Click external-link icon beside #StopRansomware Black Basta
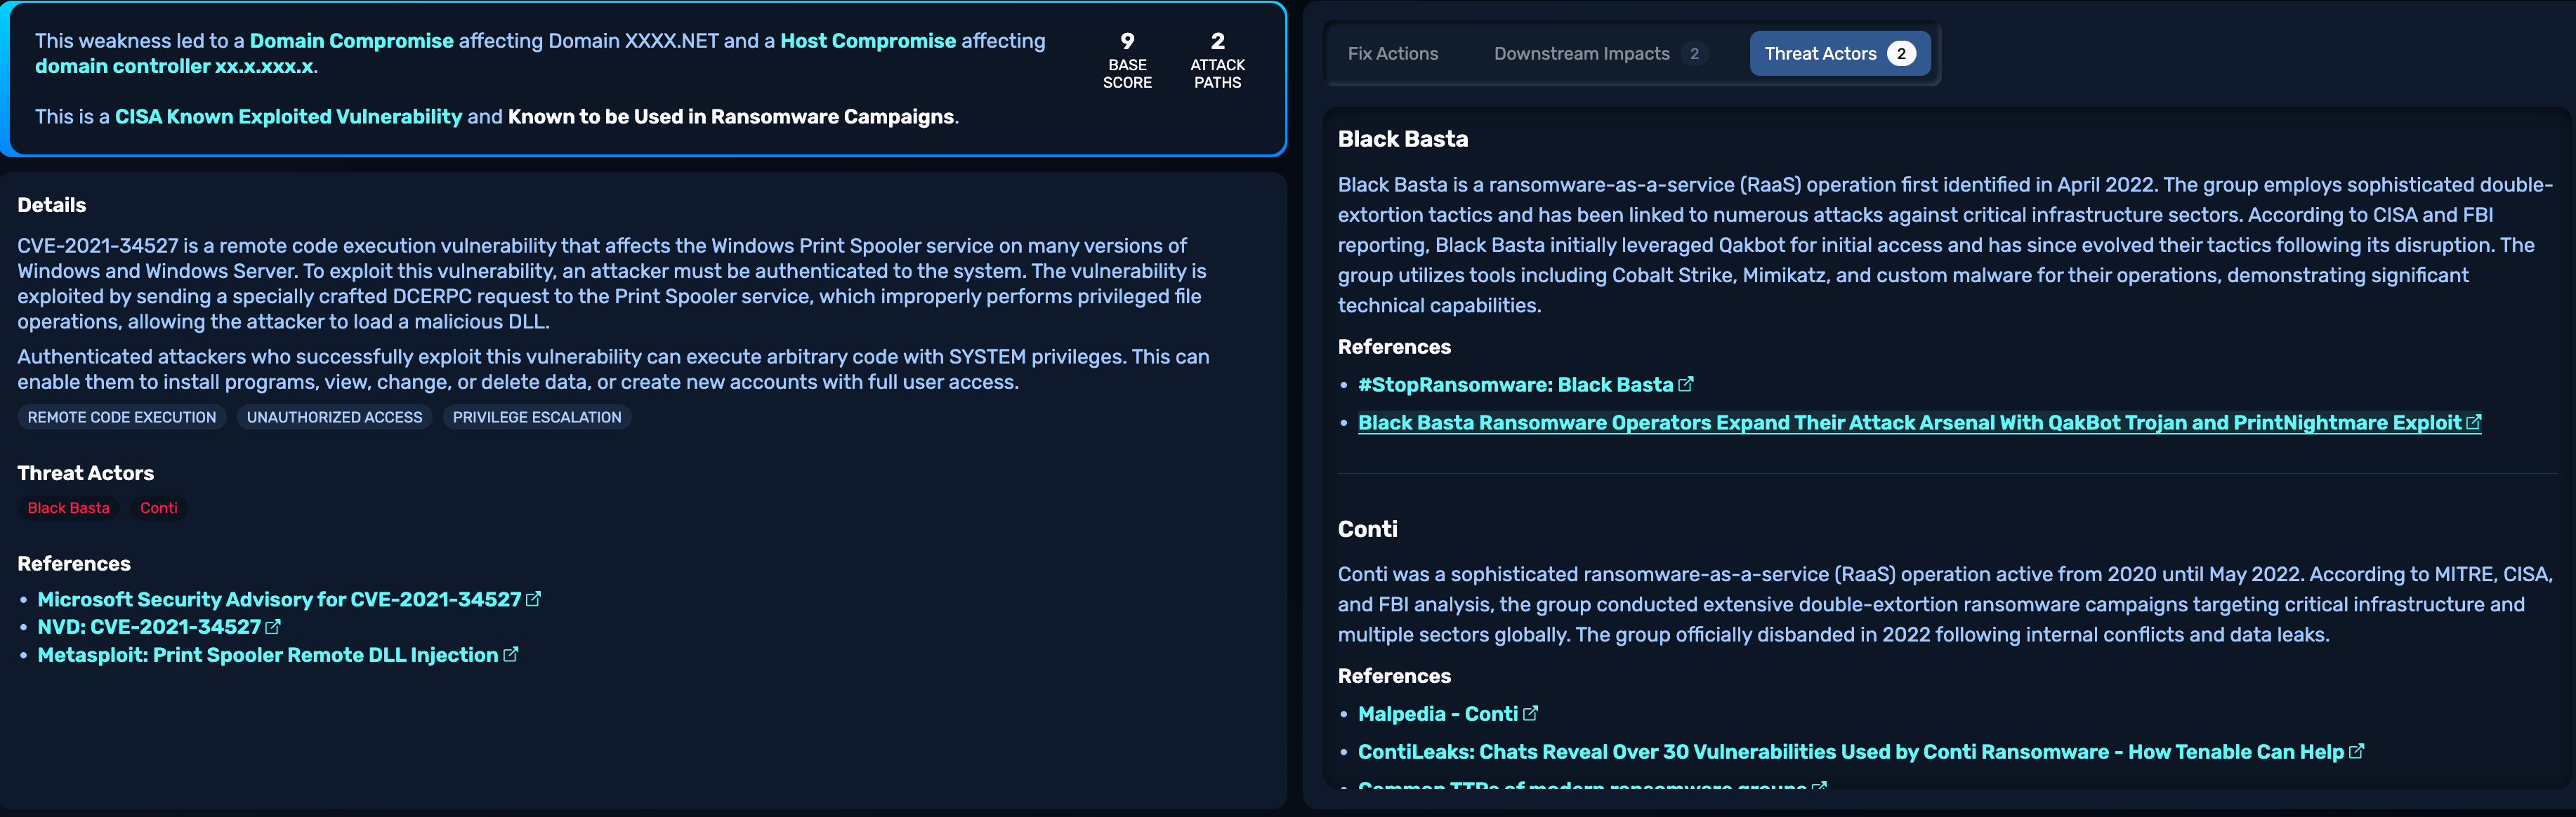Screen dimensions: 2576x817 tap(1685, 384)
